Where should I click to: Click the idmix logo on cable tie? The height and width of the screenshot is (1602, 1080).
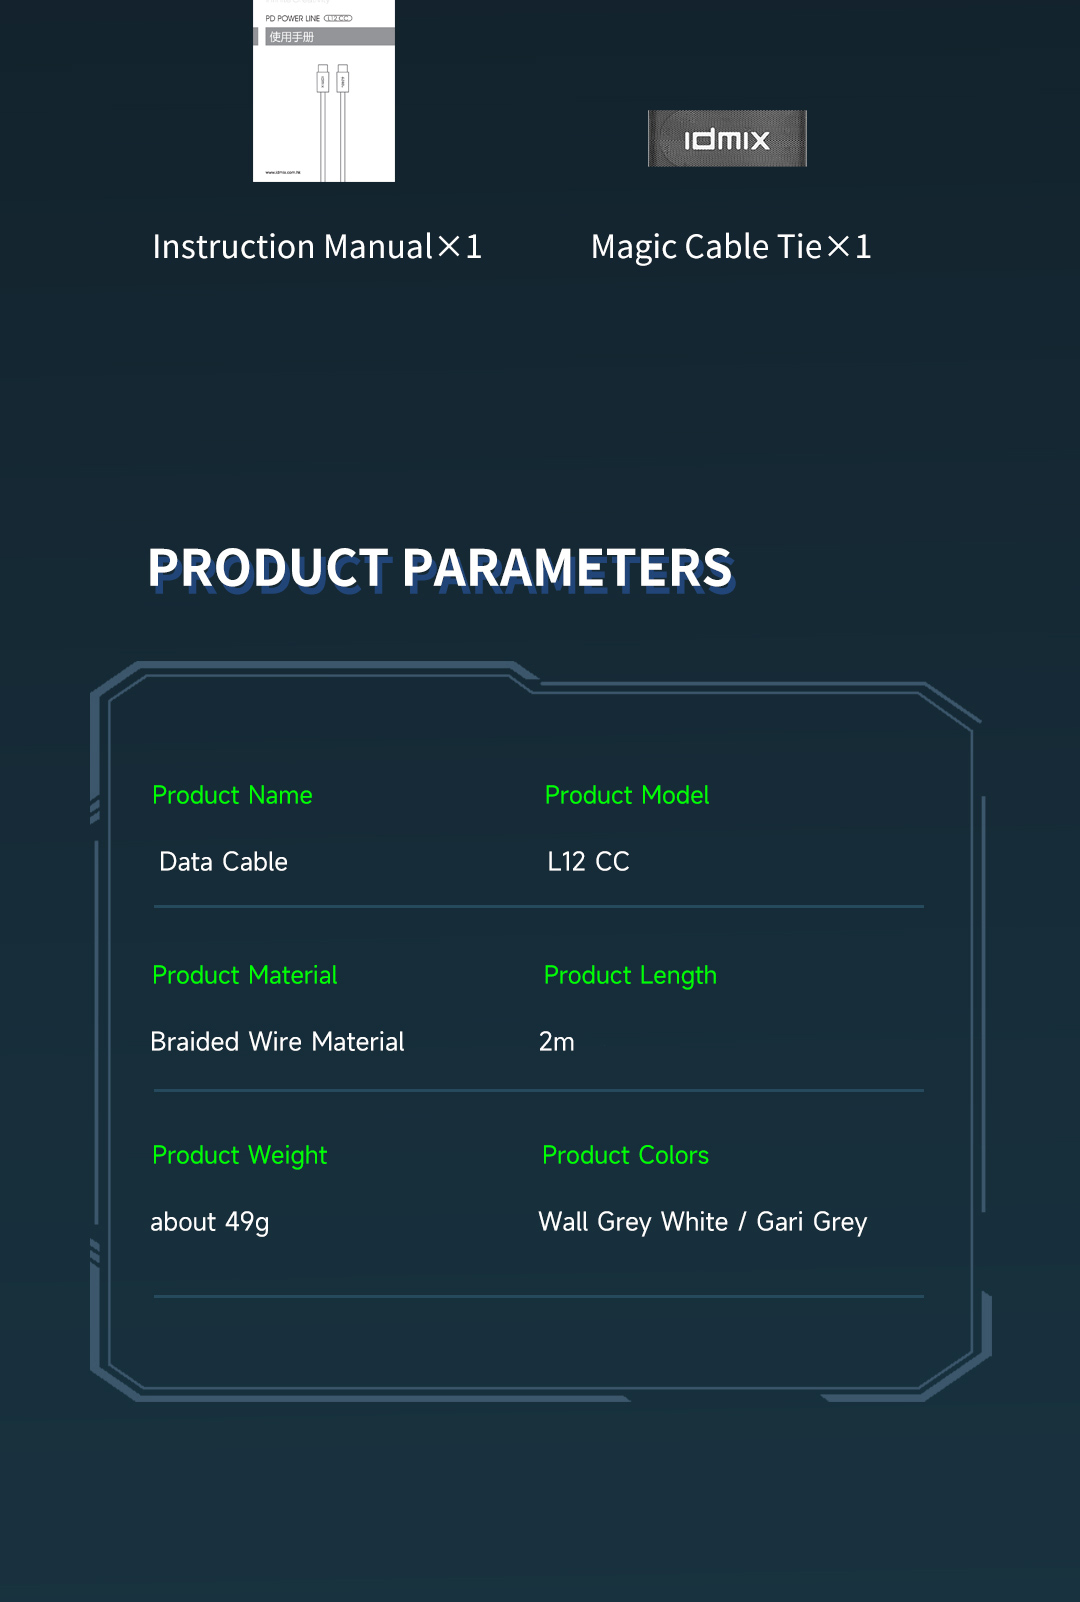[x=727, y=139]
